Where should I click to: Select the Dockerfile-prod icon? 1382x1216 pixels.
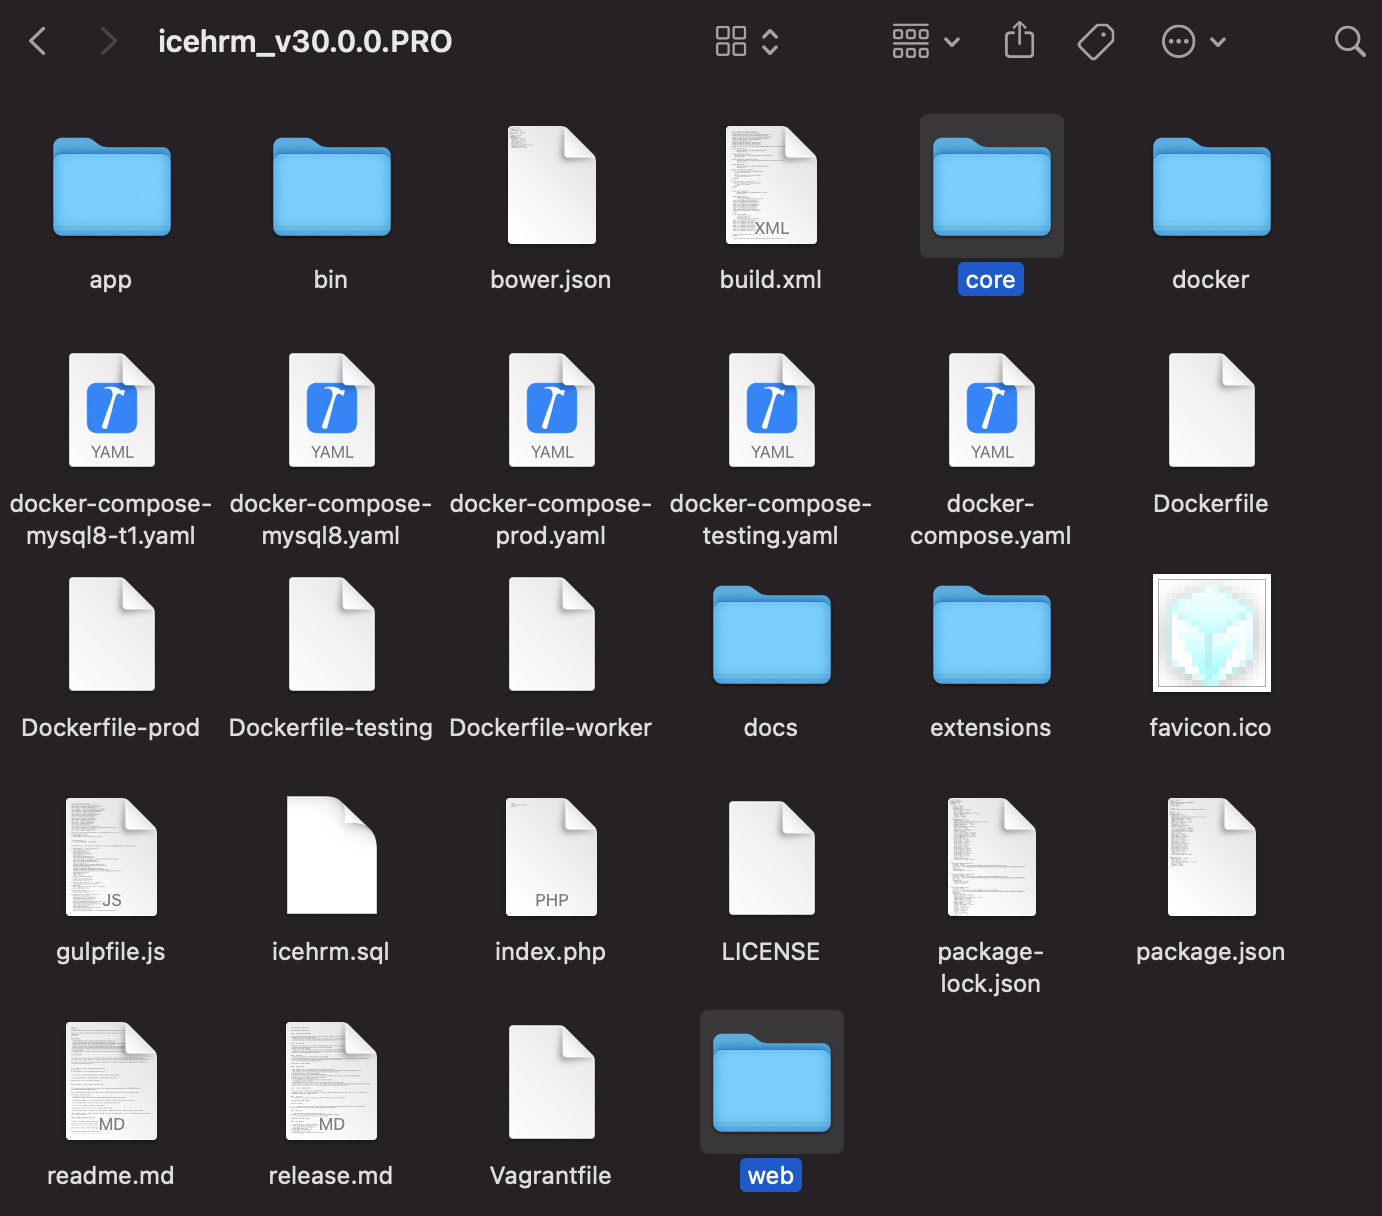coord(111,634)
